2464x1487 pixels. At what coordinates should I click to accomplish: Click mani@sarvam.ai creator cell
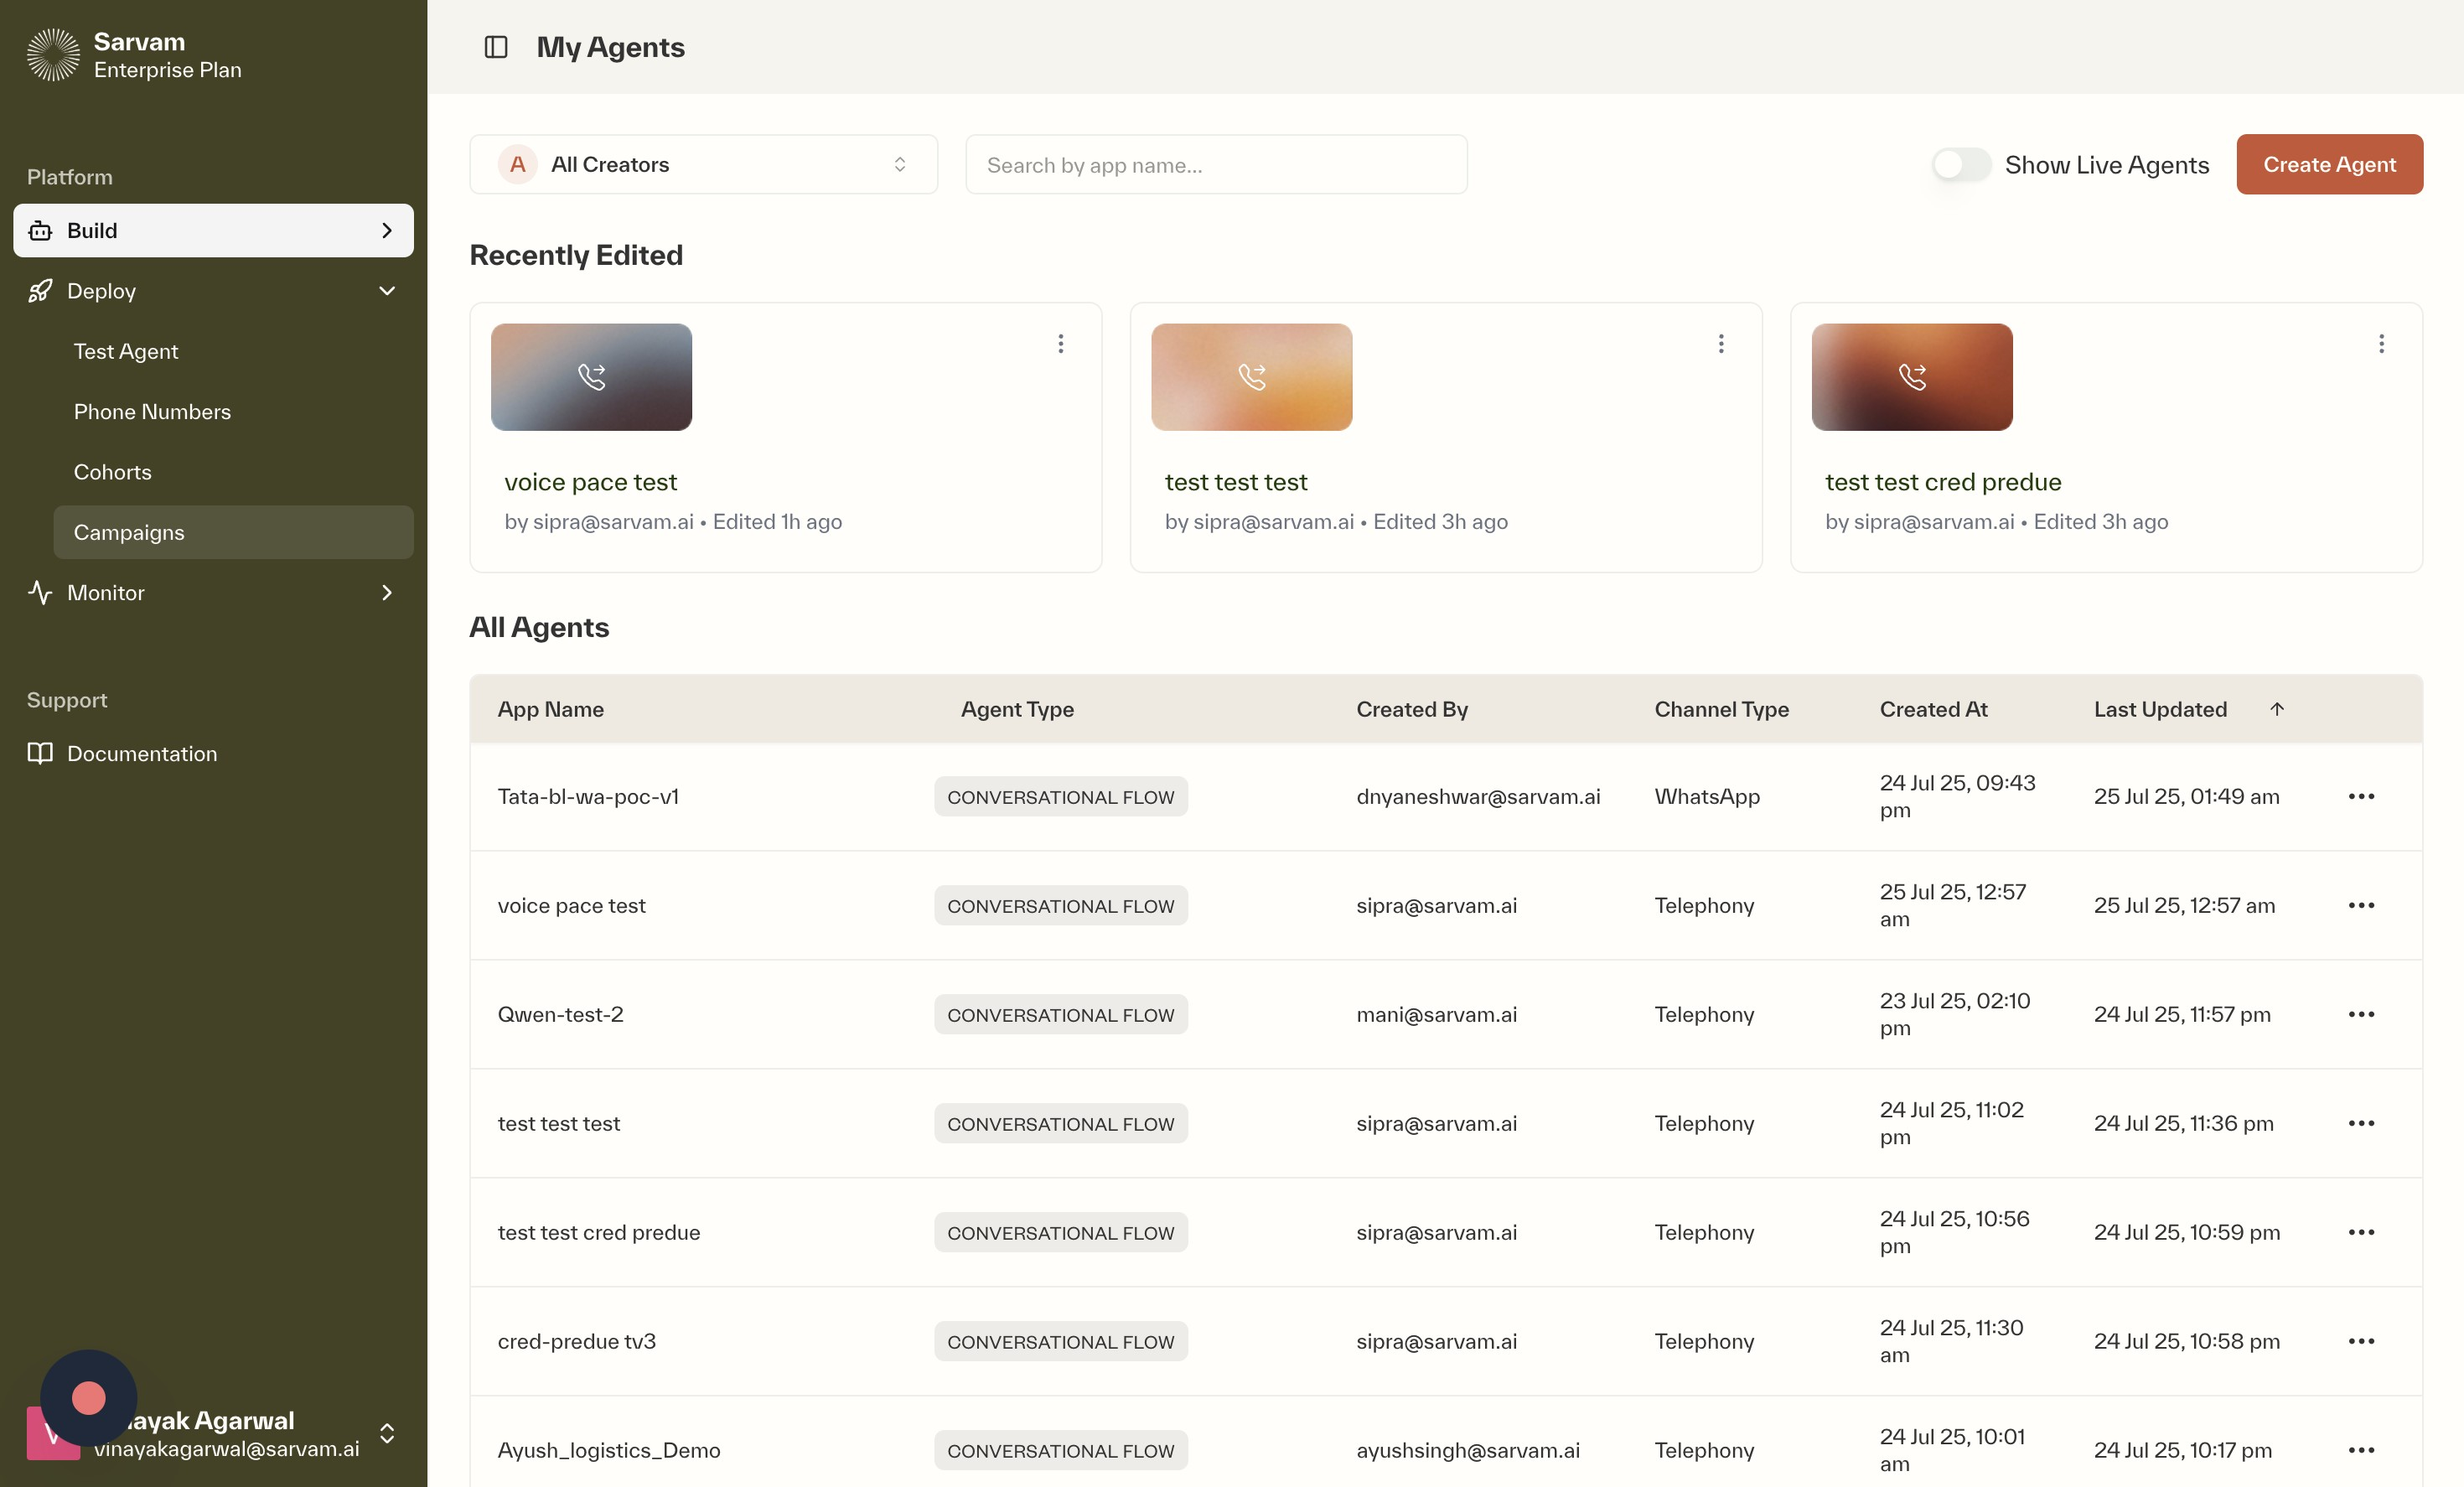(x=1436, y=1015)
